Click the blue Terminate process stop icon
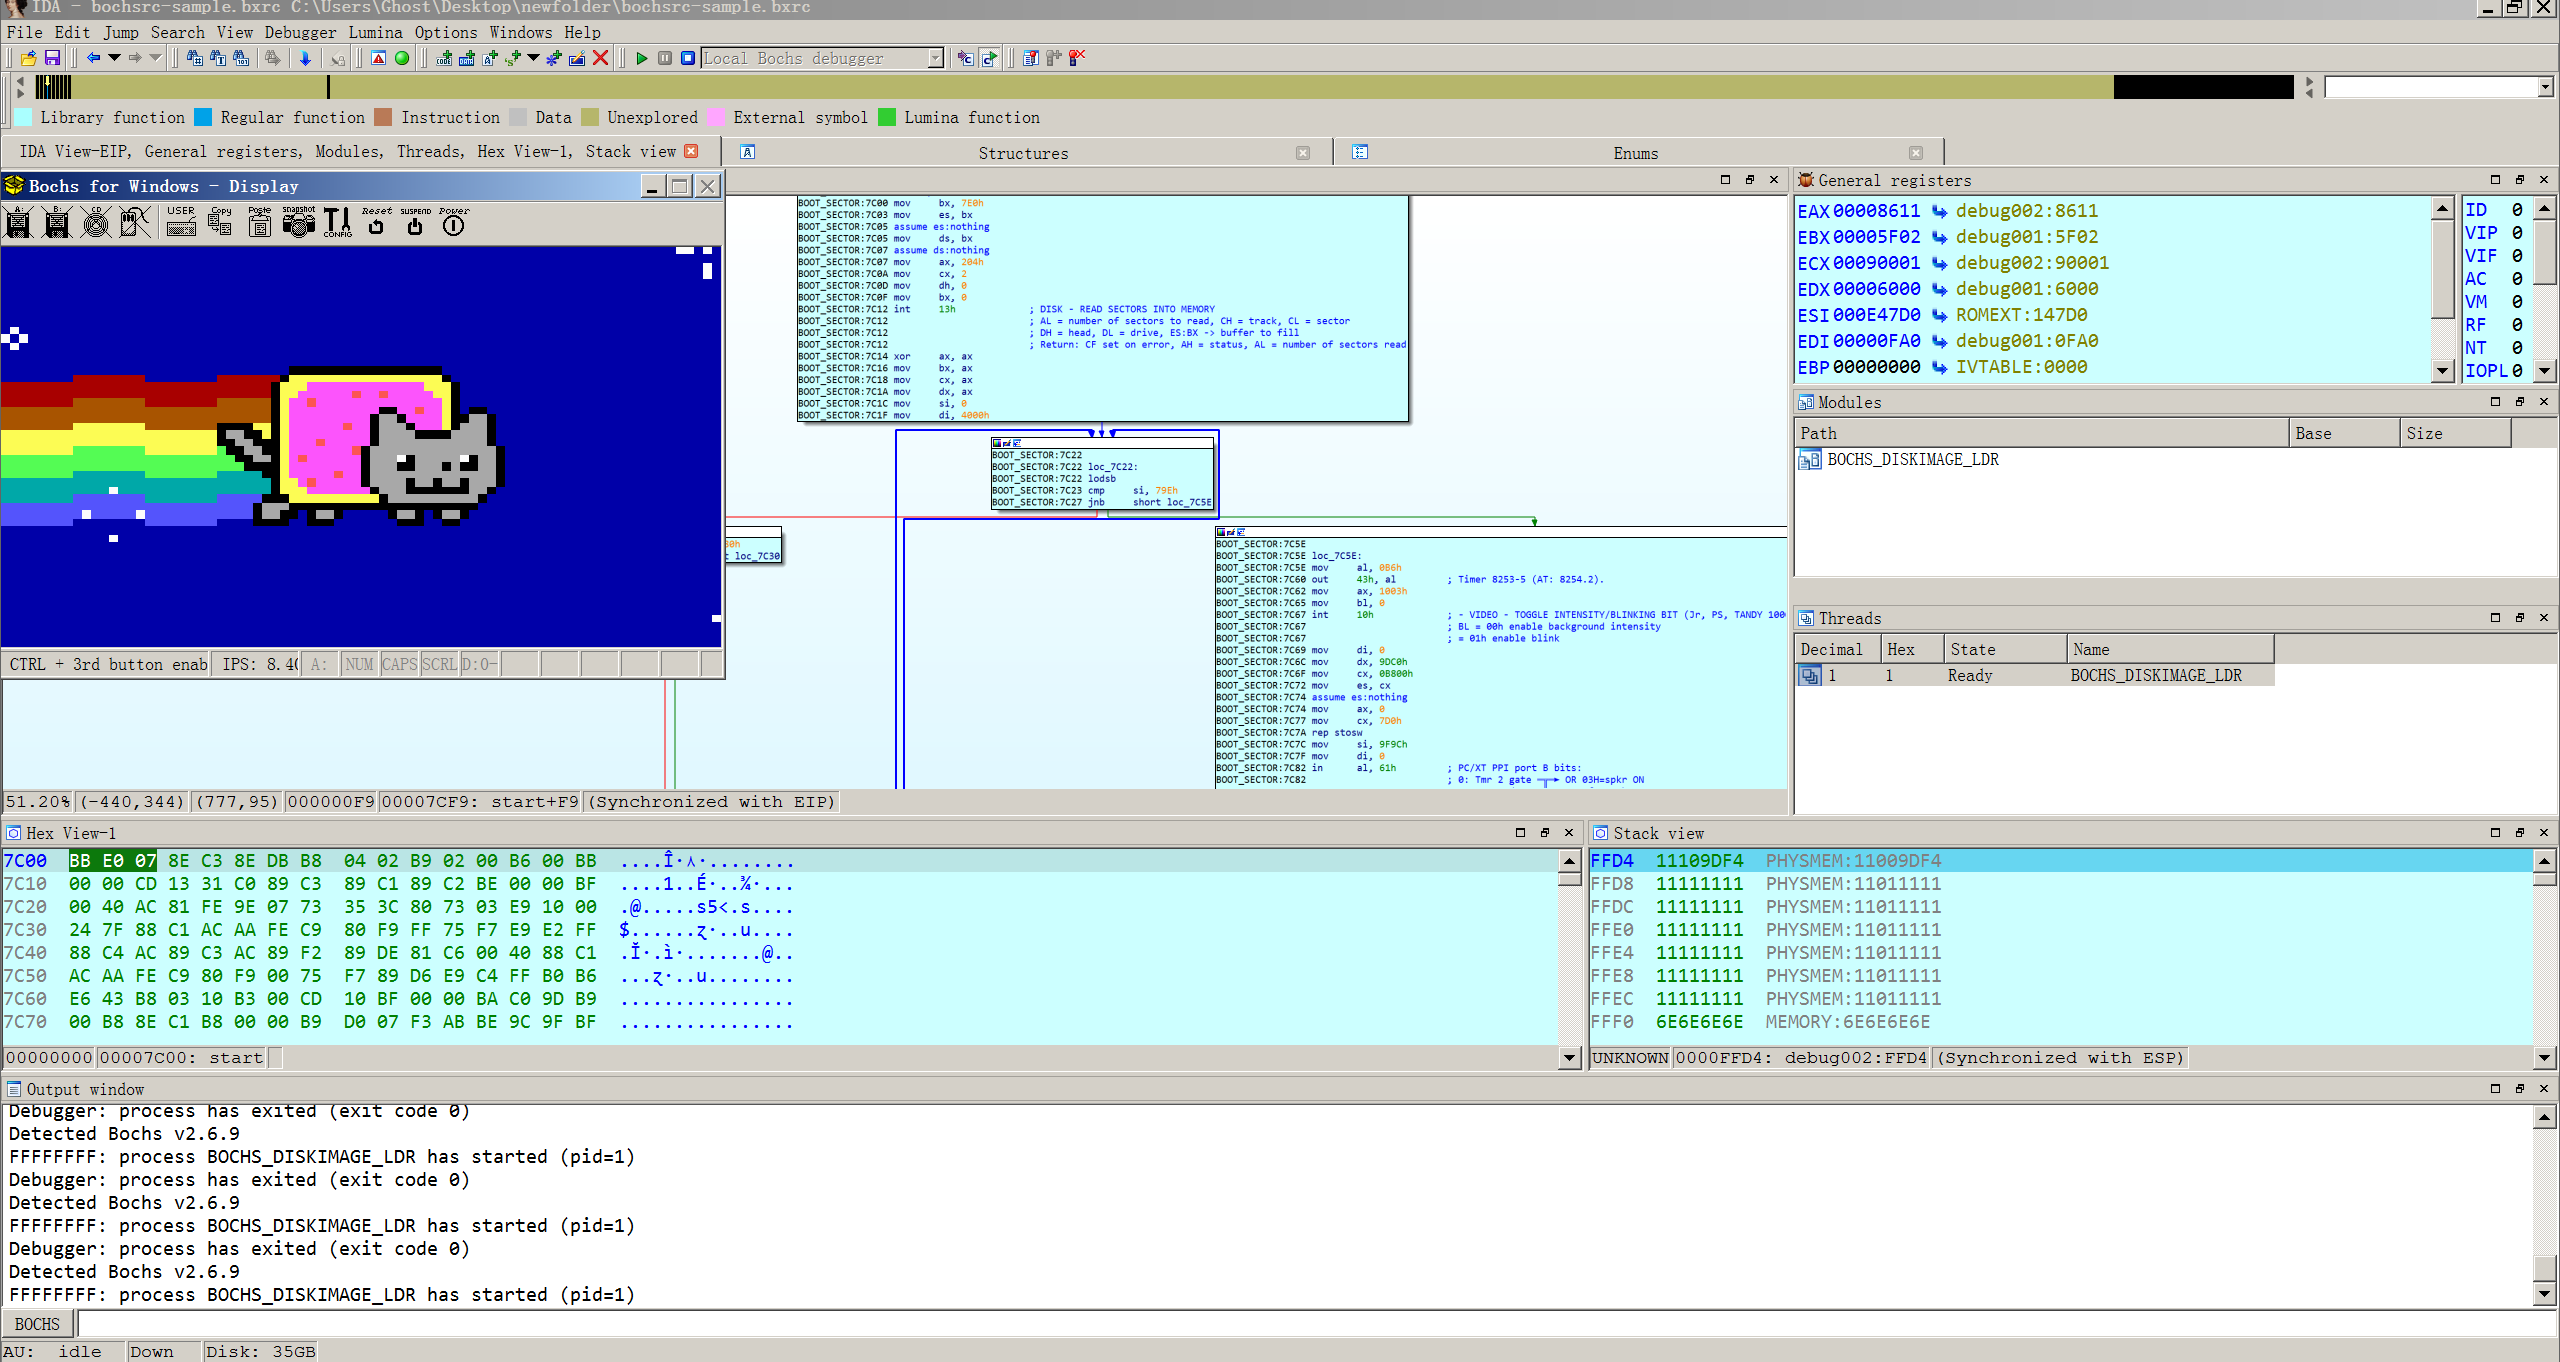The image size is (2560, 1362). (688, 58)
